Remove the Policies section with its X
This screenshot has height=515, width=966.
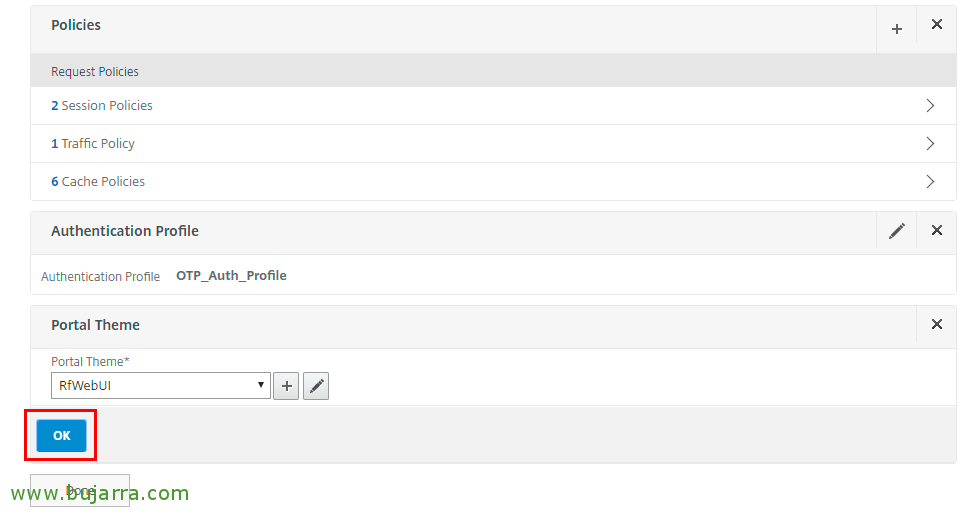point(936,25)
